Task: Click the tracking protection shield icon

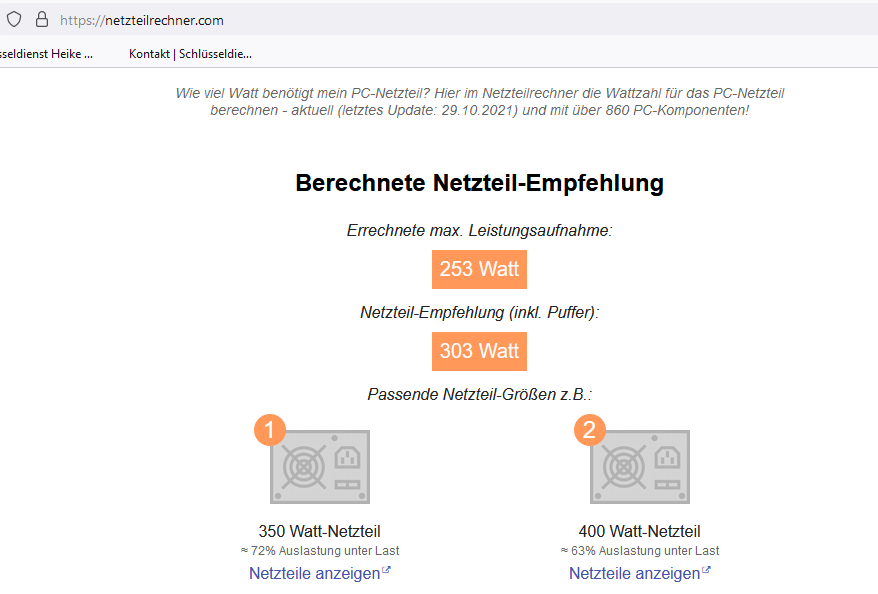Action: coord(14,19)
